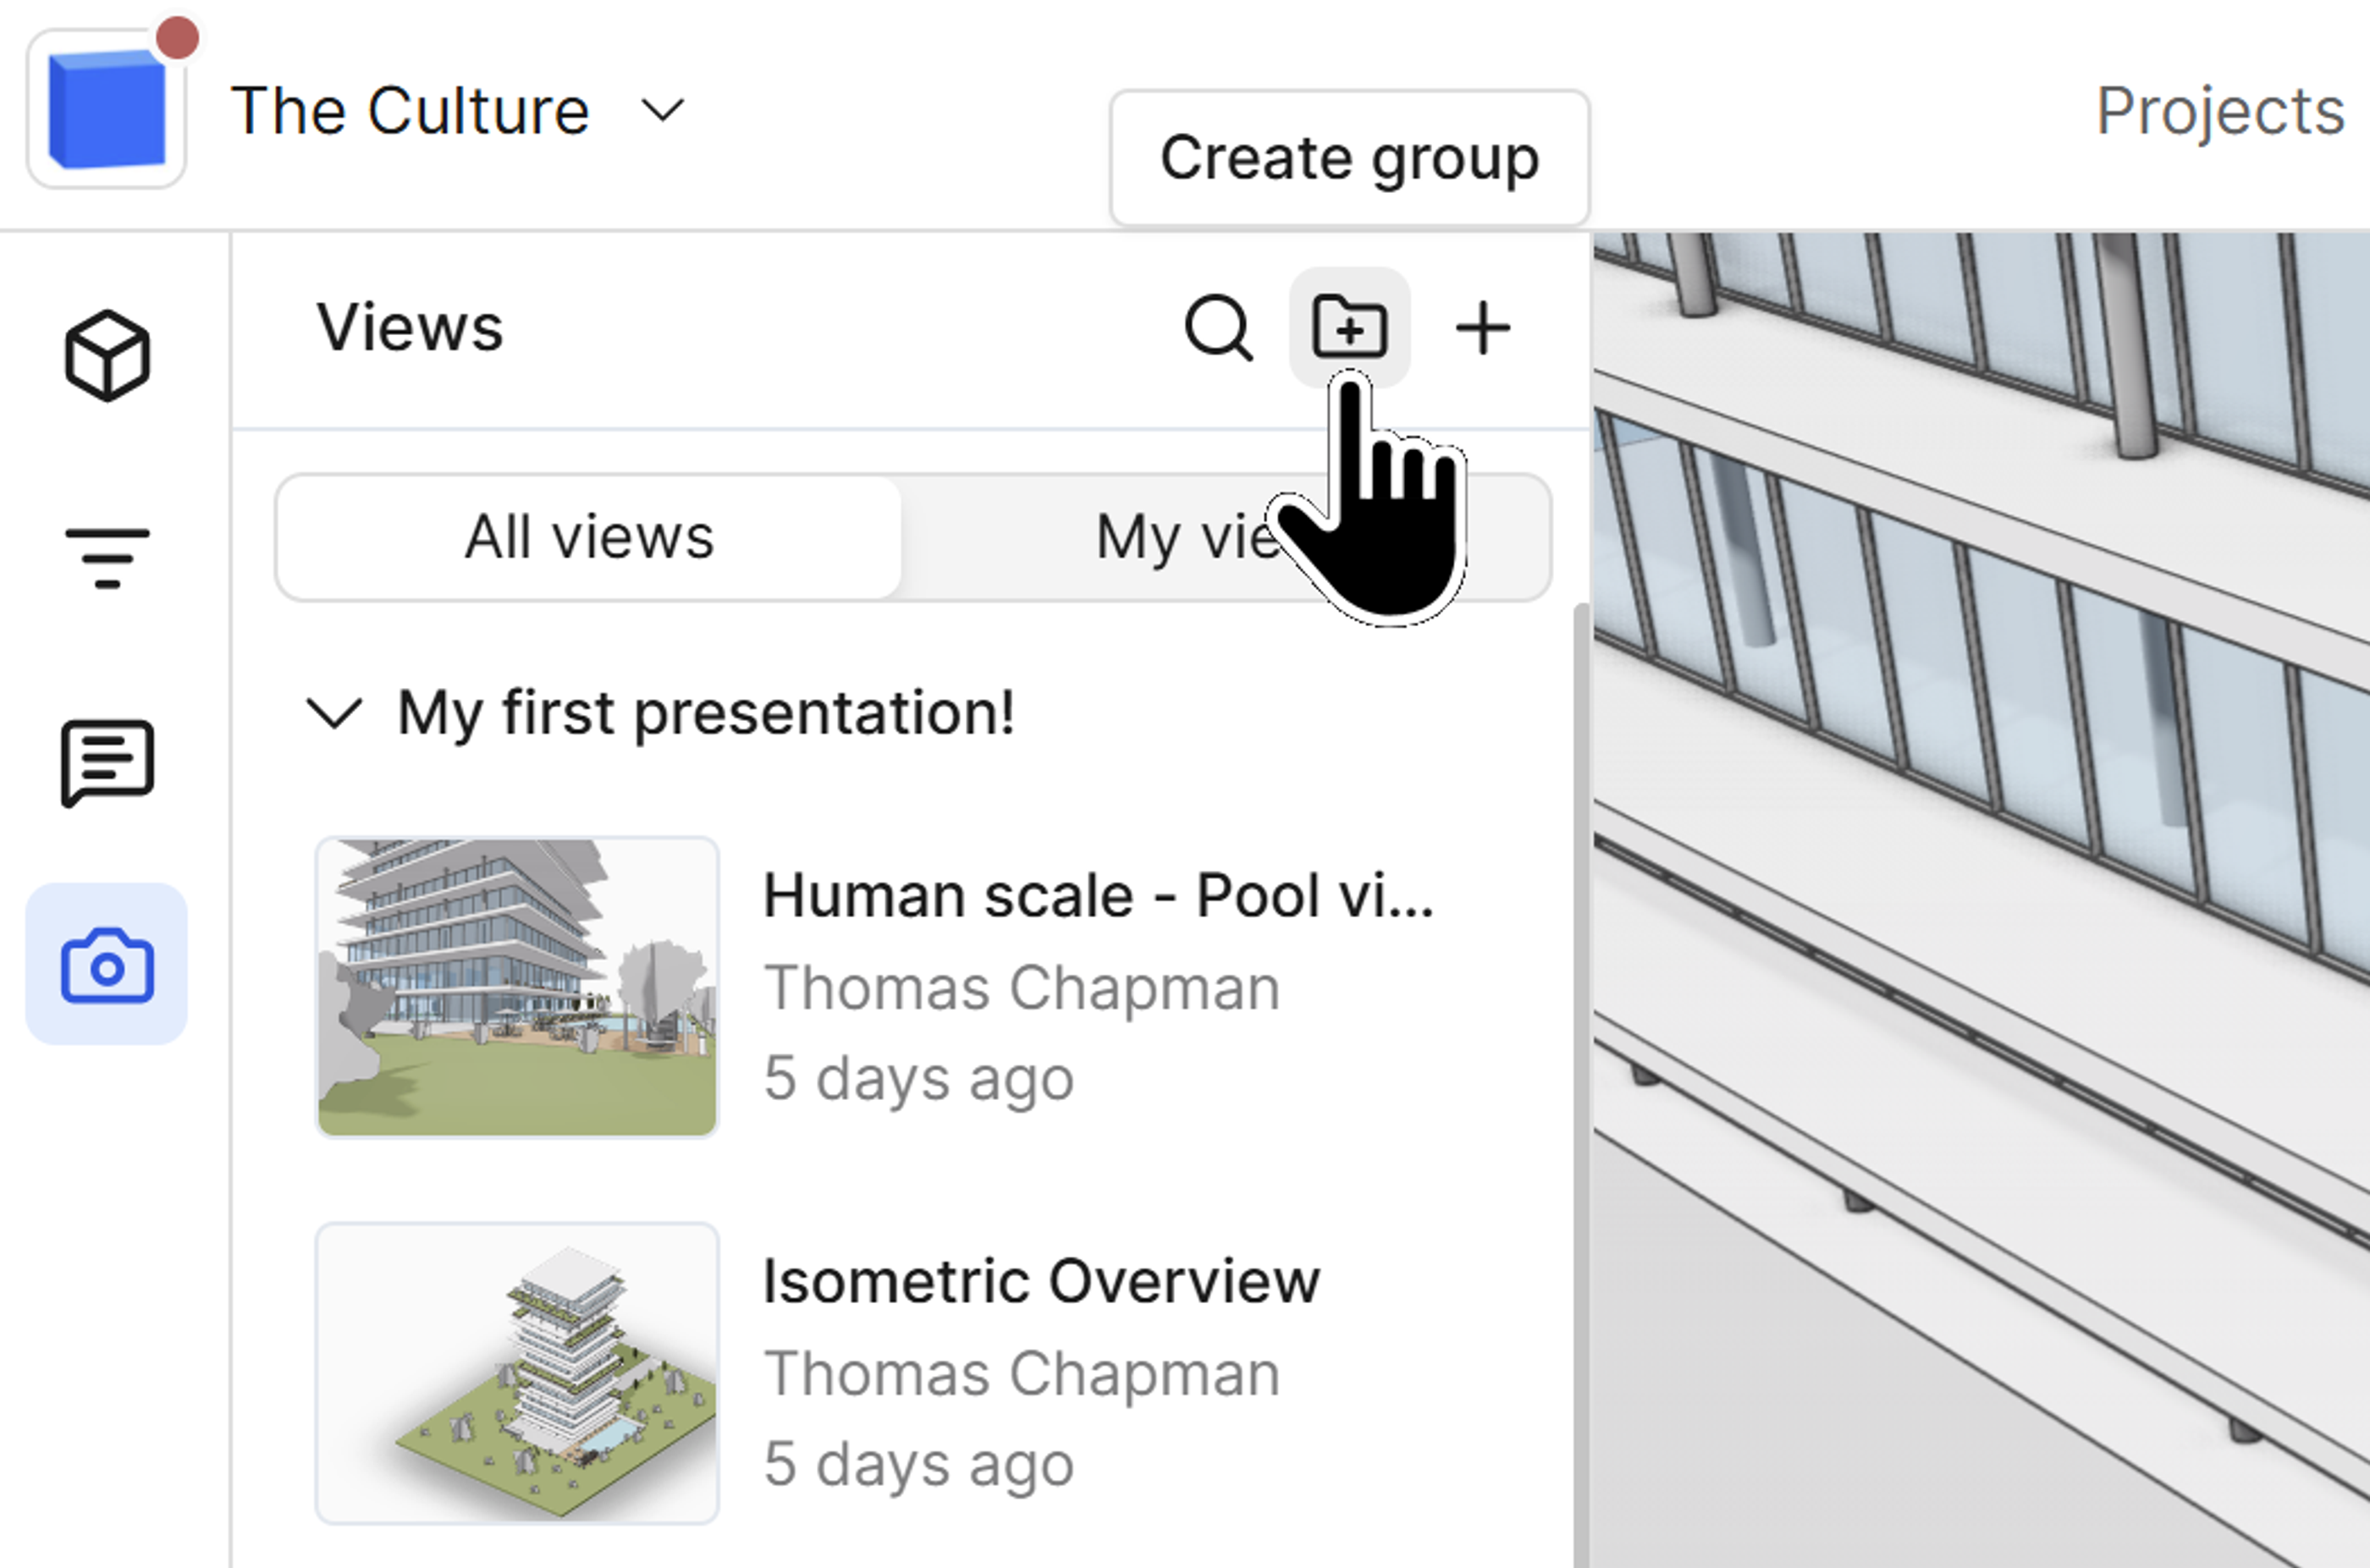Select the camera views panel icon
The height and width of the screenshot is (1568, 2370).
click(107, 965)
